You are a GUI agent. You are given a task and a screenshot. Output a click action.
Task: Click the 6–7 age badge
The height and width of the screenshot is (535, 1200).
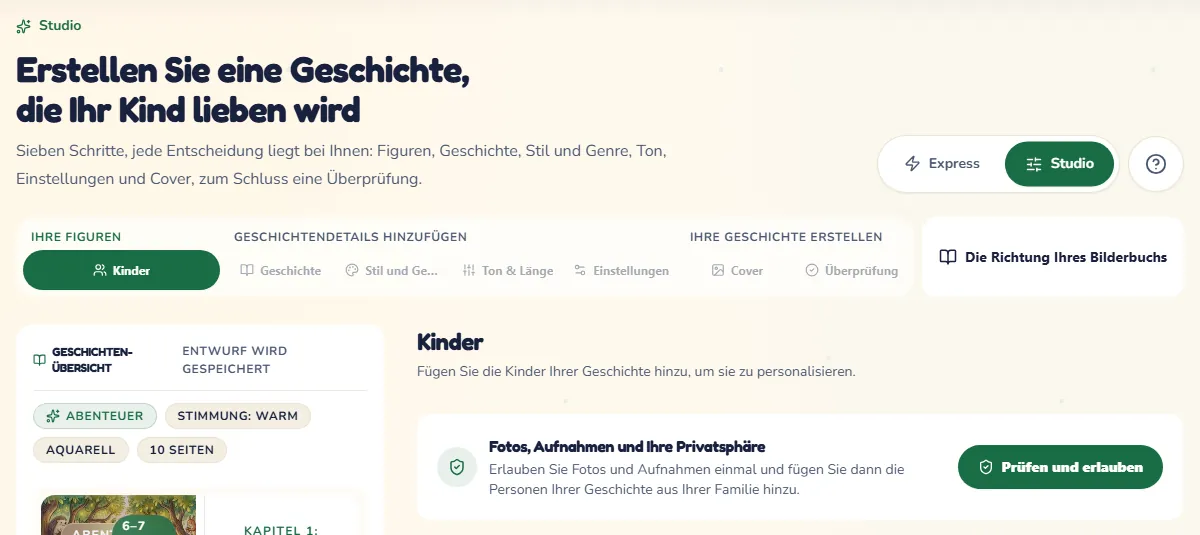tap(142, 525)
